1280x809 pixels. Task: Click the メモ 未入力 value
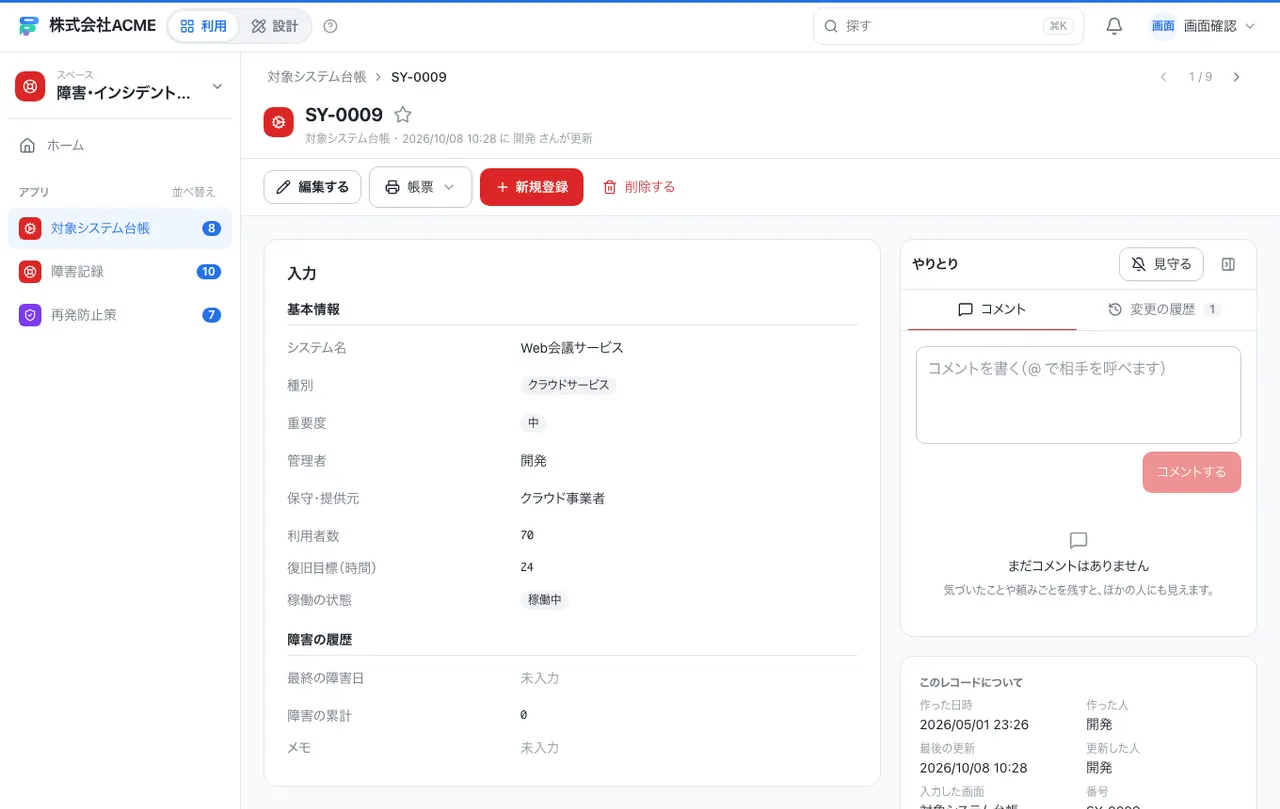539,748
